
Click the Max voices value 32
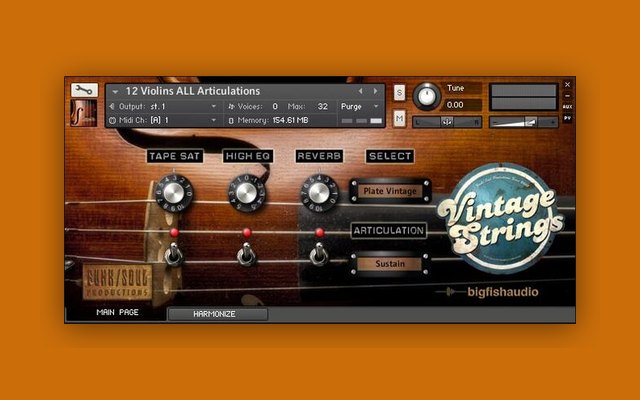322,107
